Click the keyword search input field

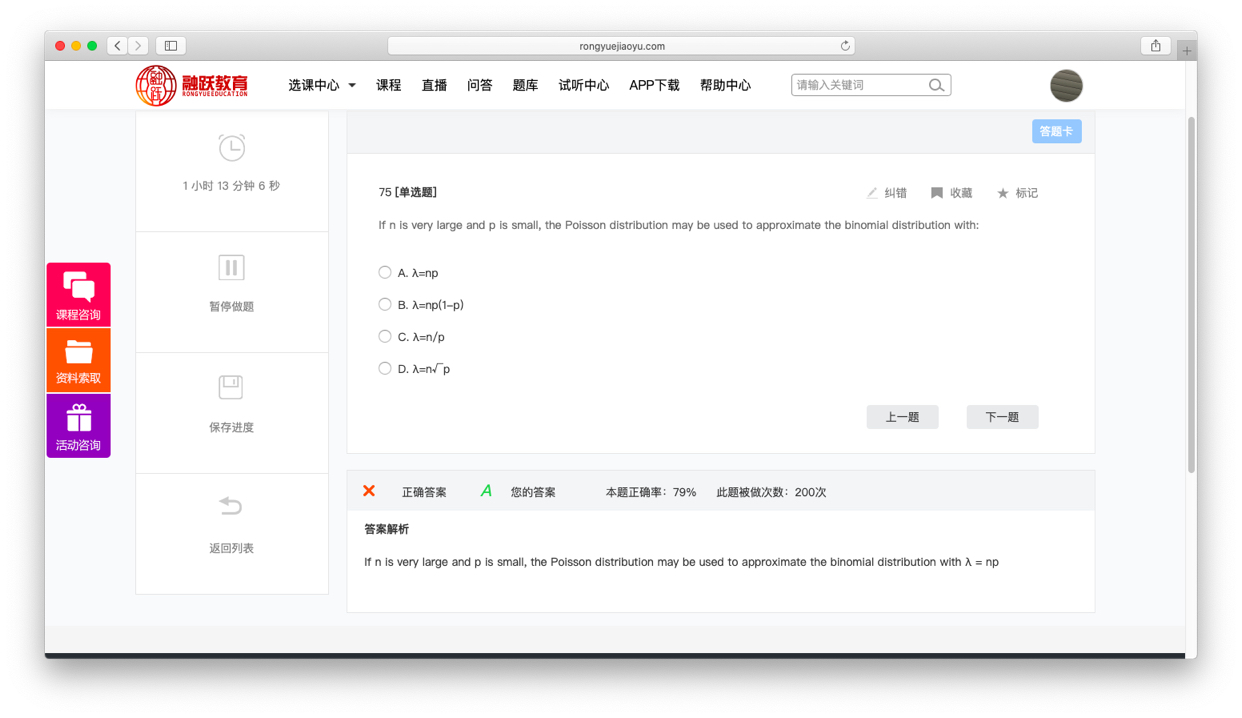858,86
